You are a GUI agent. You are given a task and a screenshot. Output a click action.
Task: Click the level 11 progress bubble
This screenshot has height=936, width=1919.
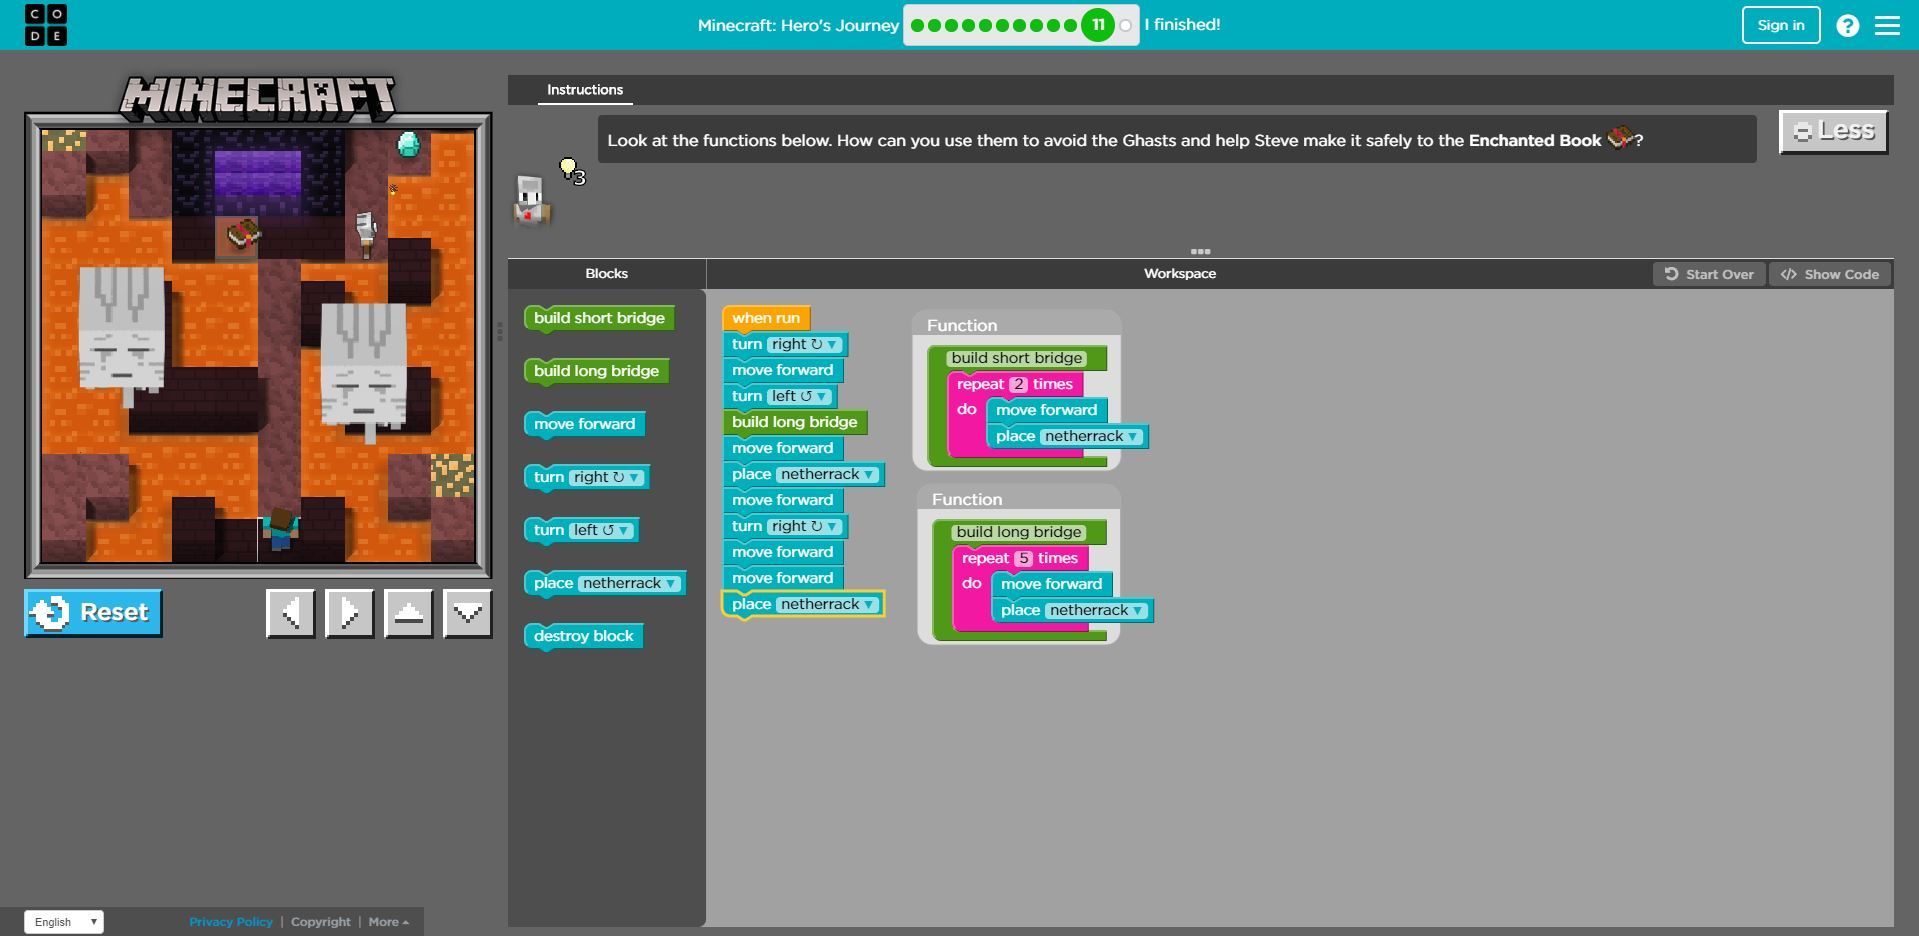pyautogui.click(x=1097, y=25)
